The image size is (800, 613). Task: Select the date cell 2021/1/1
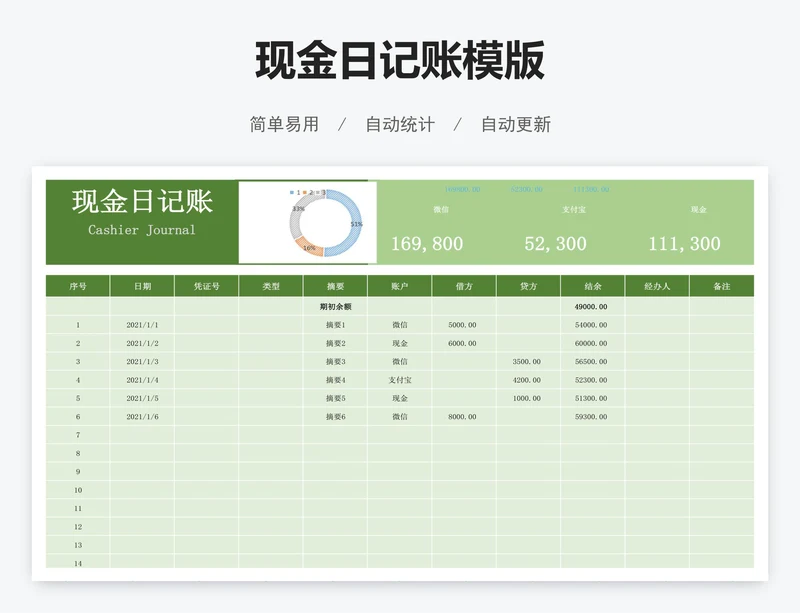(x=142, y=325)
